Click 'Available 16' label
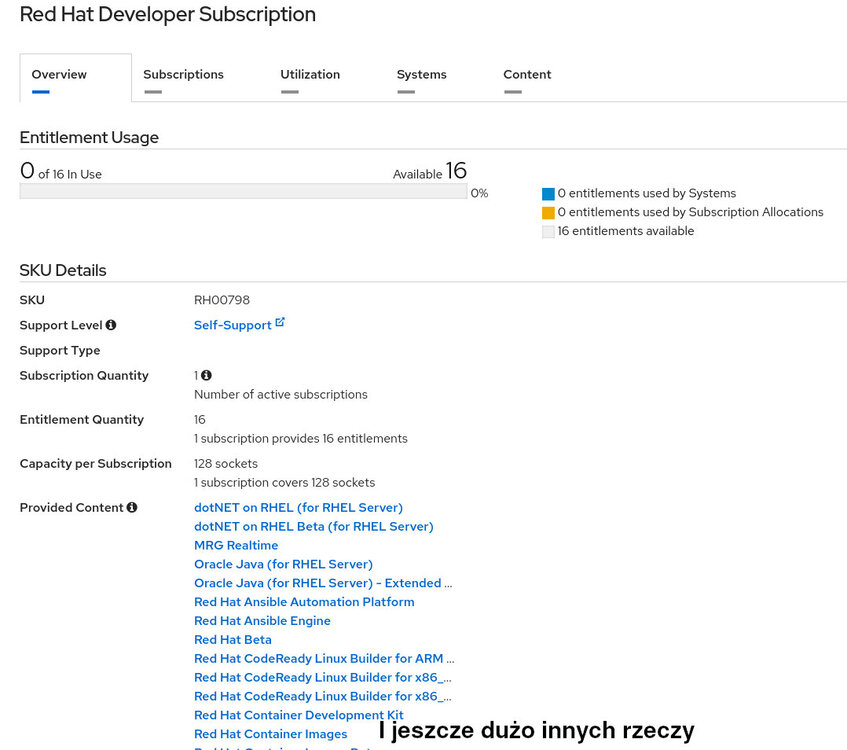 coord(430,171)
